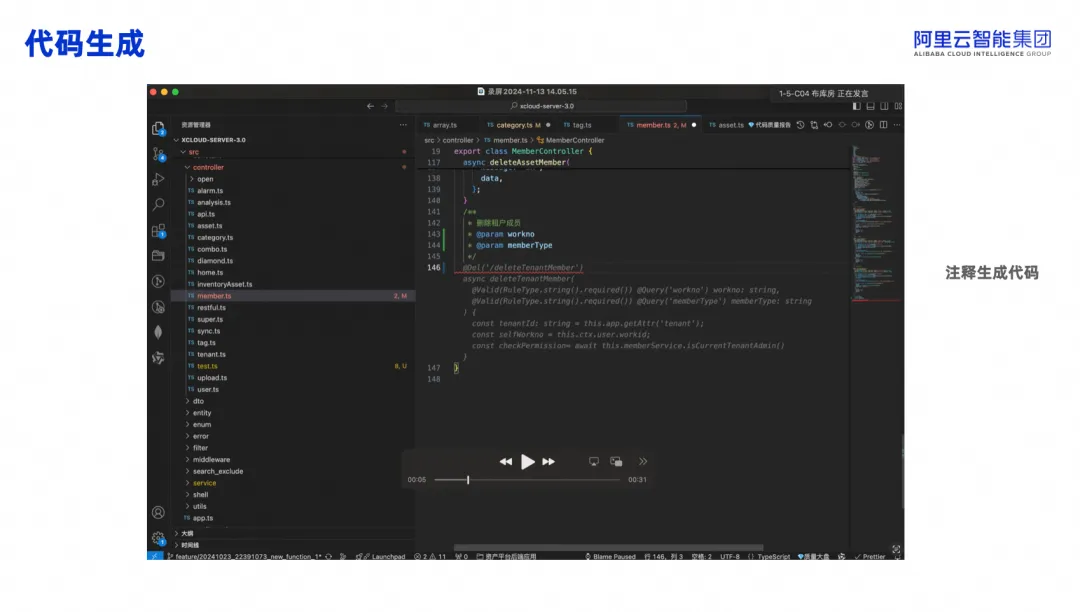Click the controller breadcrumb segment
The image size is (1080, 612).
[x=458, y=140]
